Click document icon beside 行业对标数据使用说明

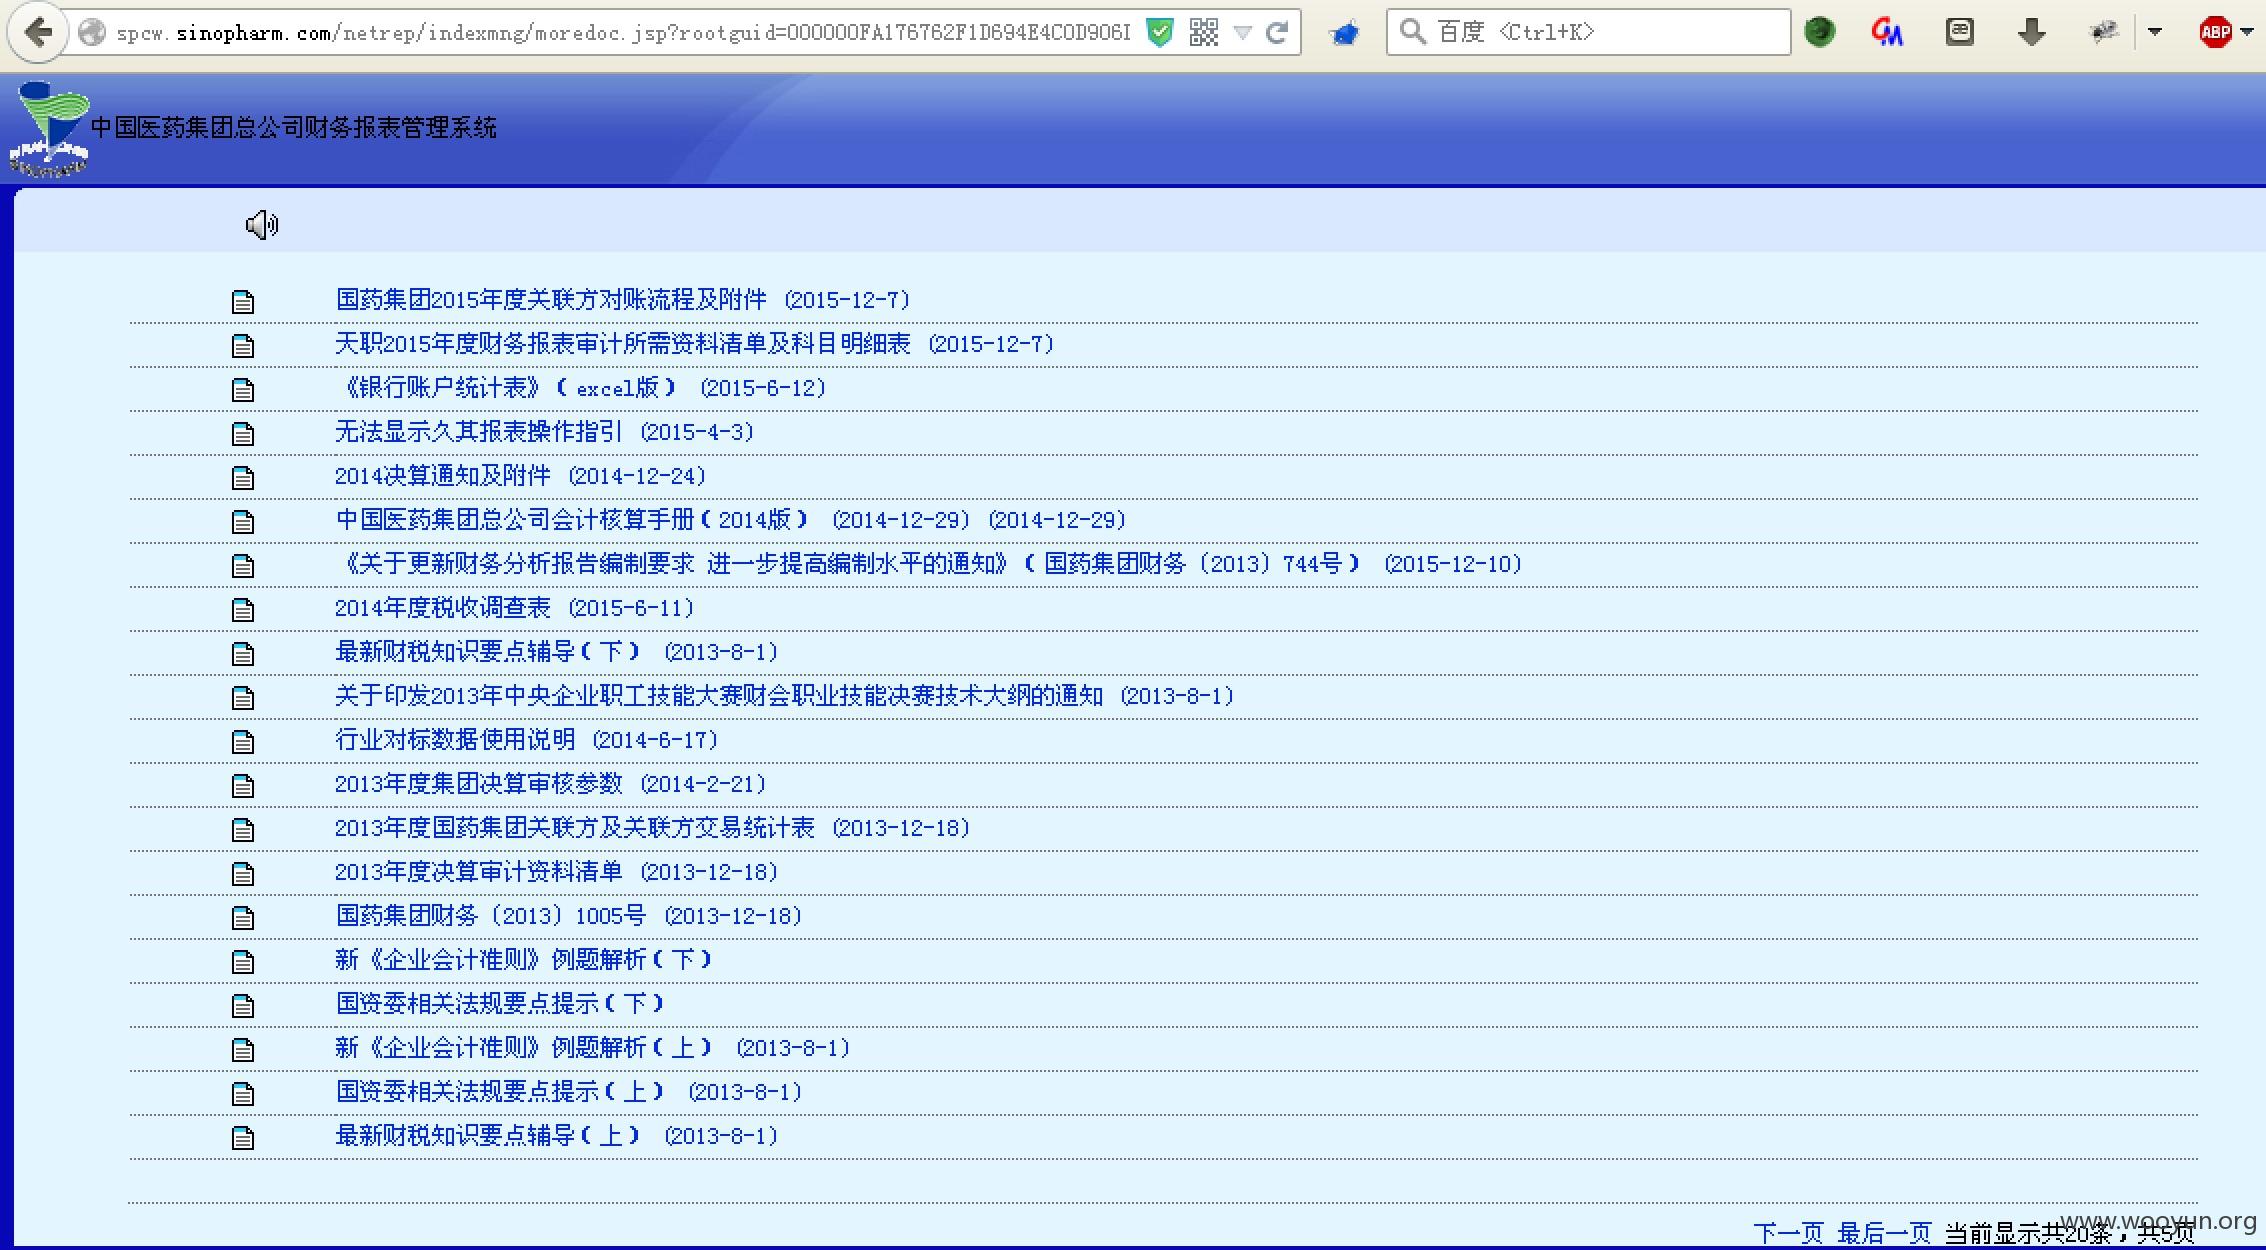pyautogui.click(x=243, y=741)
